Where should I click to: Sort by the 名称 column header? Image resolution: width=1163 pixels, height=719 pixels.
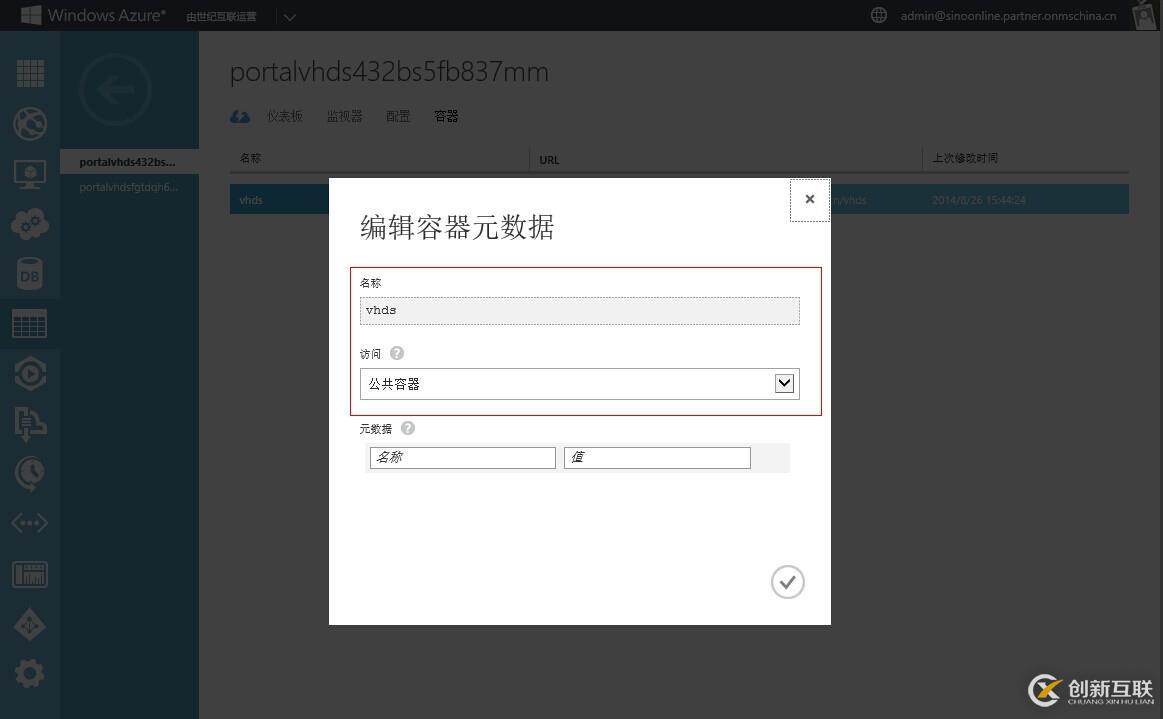point(251,158)
